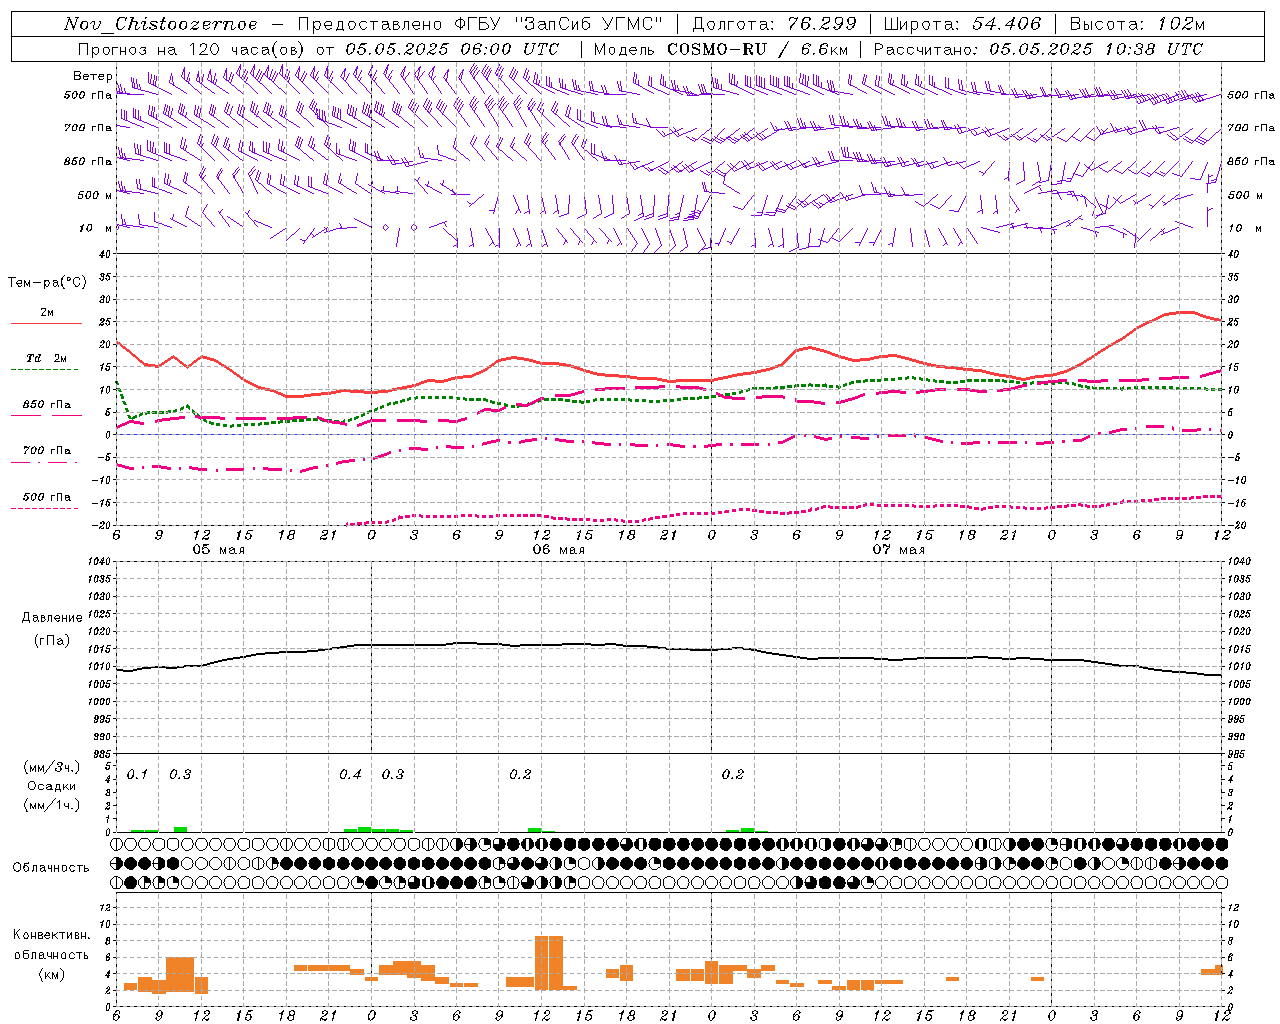This screenshot has width=1280, height=1024.
Task: Click the 'Осадки' precipitation label
Action: pos(52,786)
